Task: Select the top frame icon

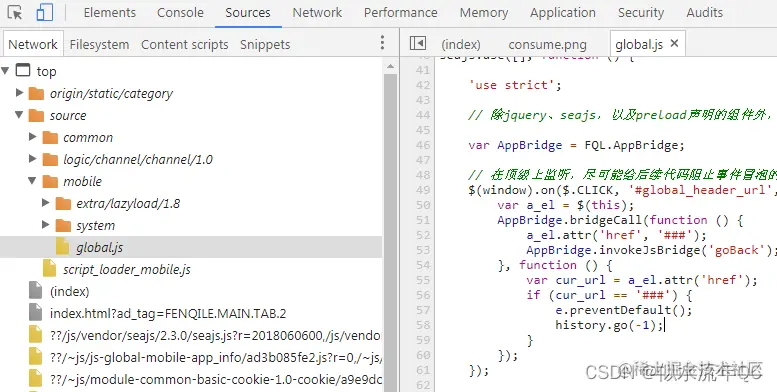Action: point(23,70)
